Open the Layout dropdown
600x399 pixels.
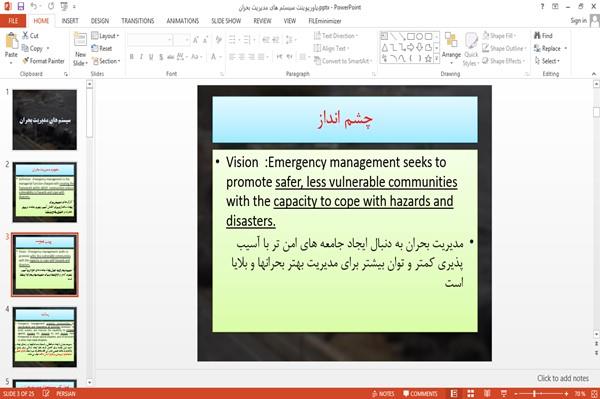click(106, 36)
